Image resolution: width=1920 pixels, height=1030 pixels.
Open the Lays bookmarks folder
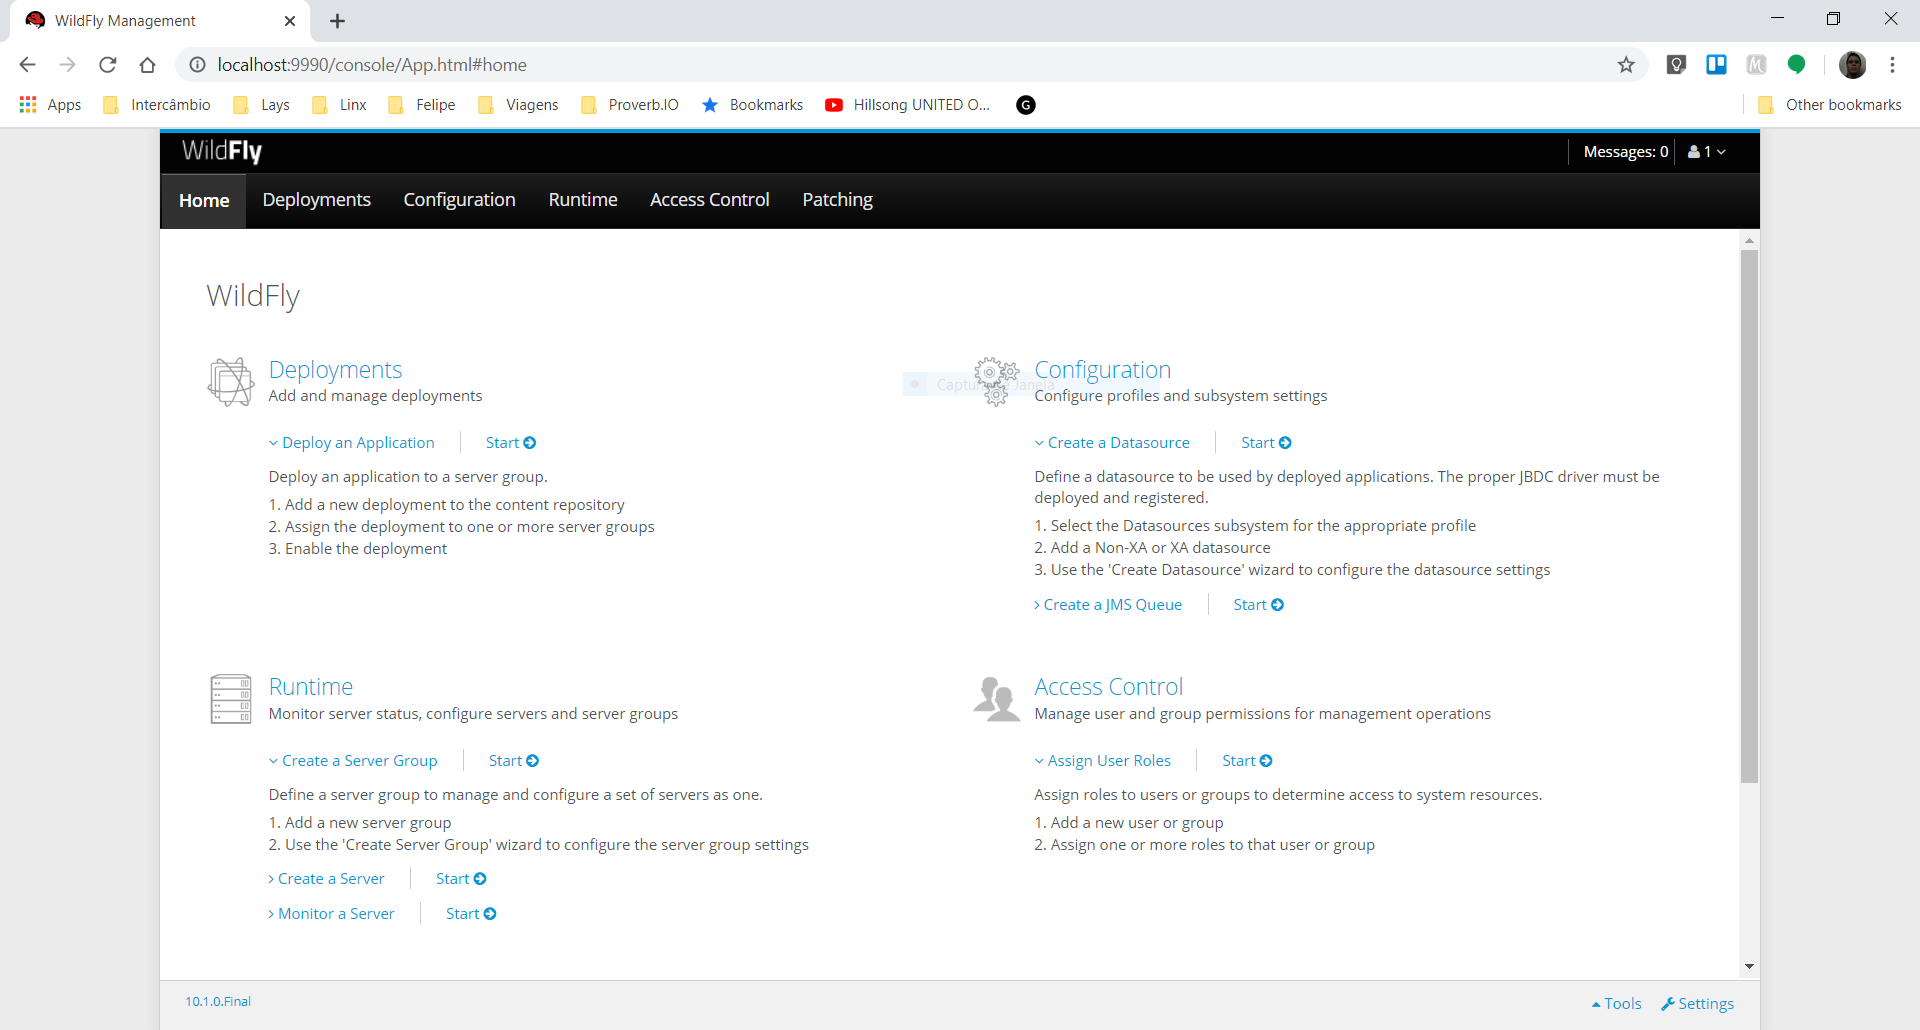pos(261,105)
